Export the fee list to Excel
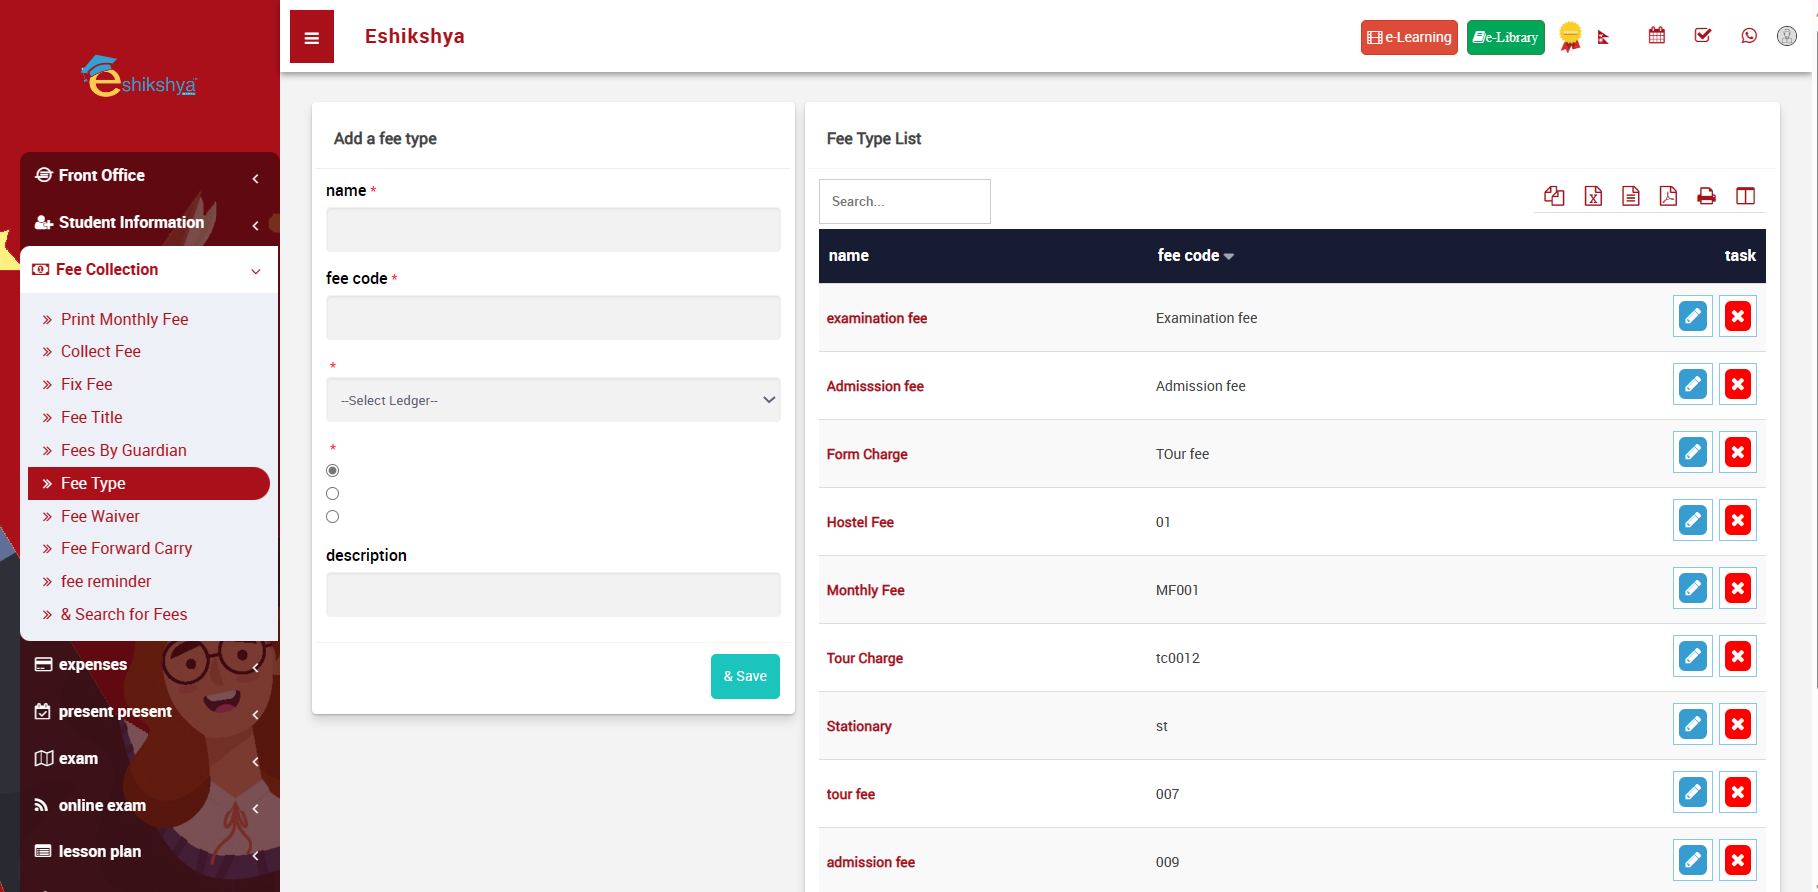The height and width of the screenshot is (892, 1818). (1593, 196)
